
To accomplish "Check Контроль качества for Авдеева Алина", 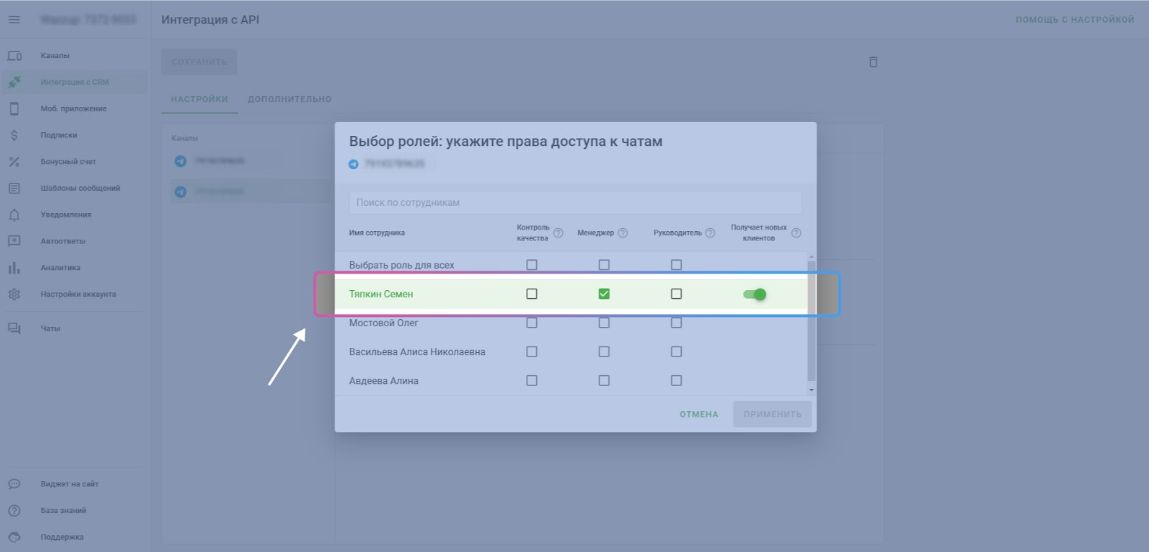I will [532, 380].
